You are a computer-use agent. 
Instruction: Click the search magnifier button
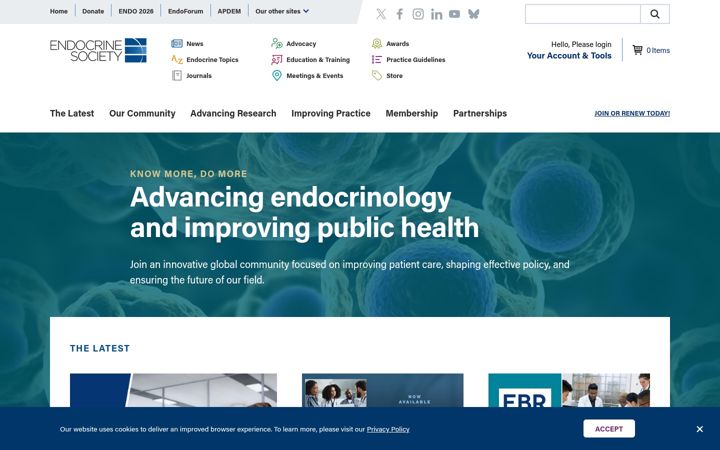point(655,14)
